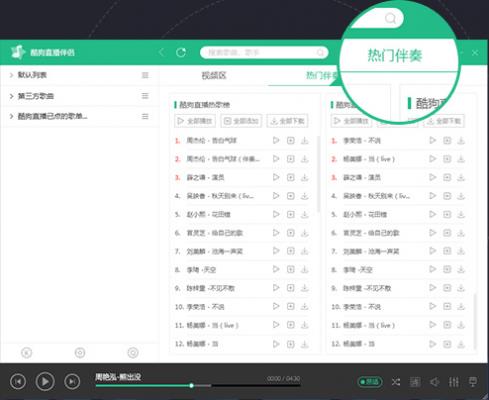Download row 1. 李荣浩 - 不说
The width and height of the screenshot is (489, 400).
pyautogui.click(x=461, y=141)
